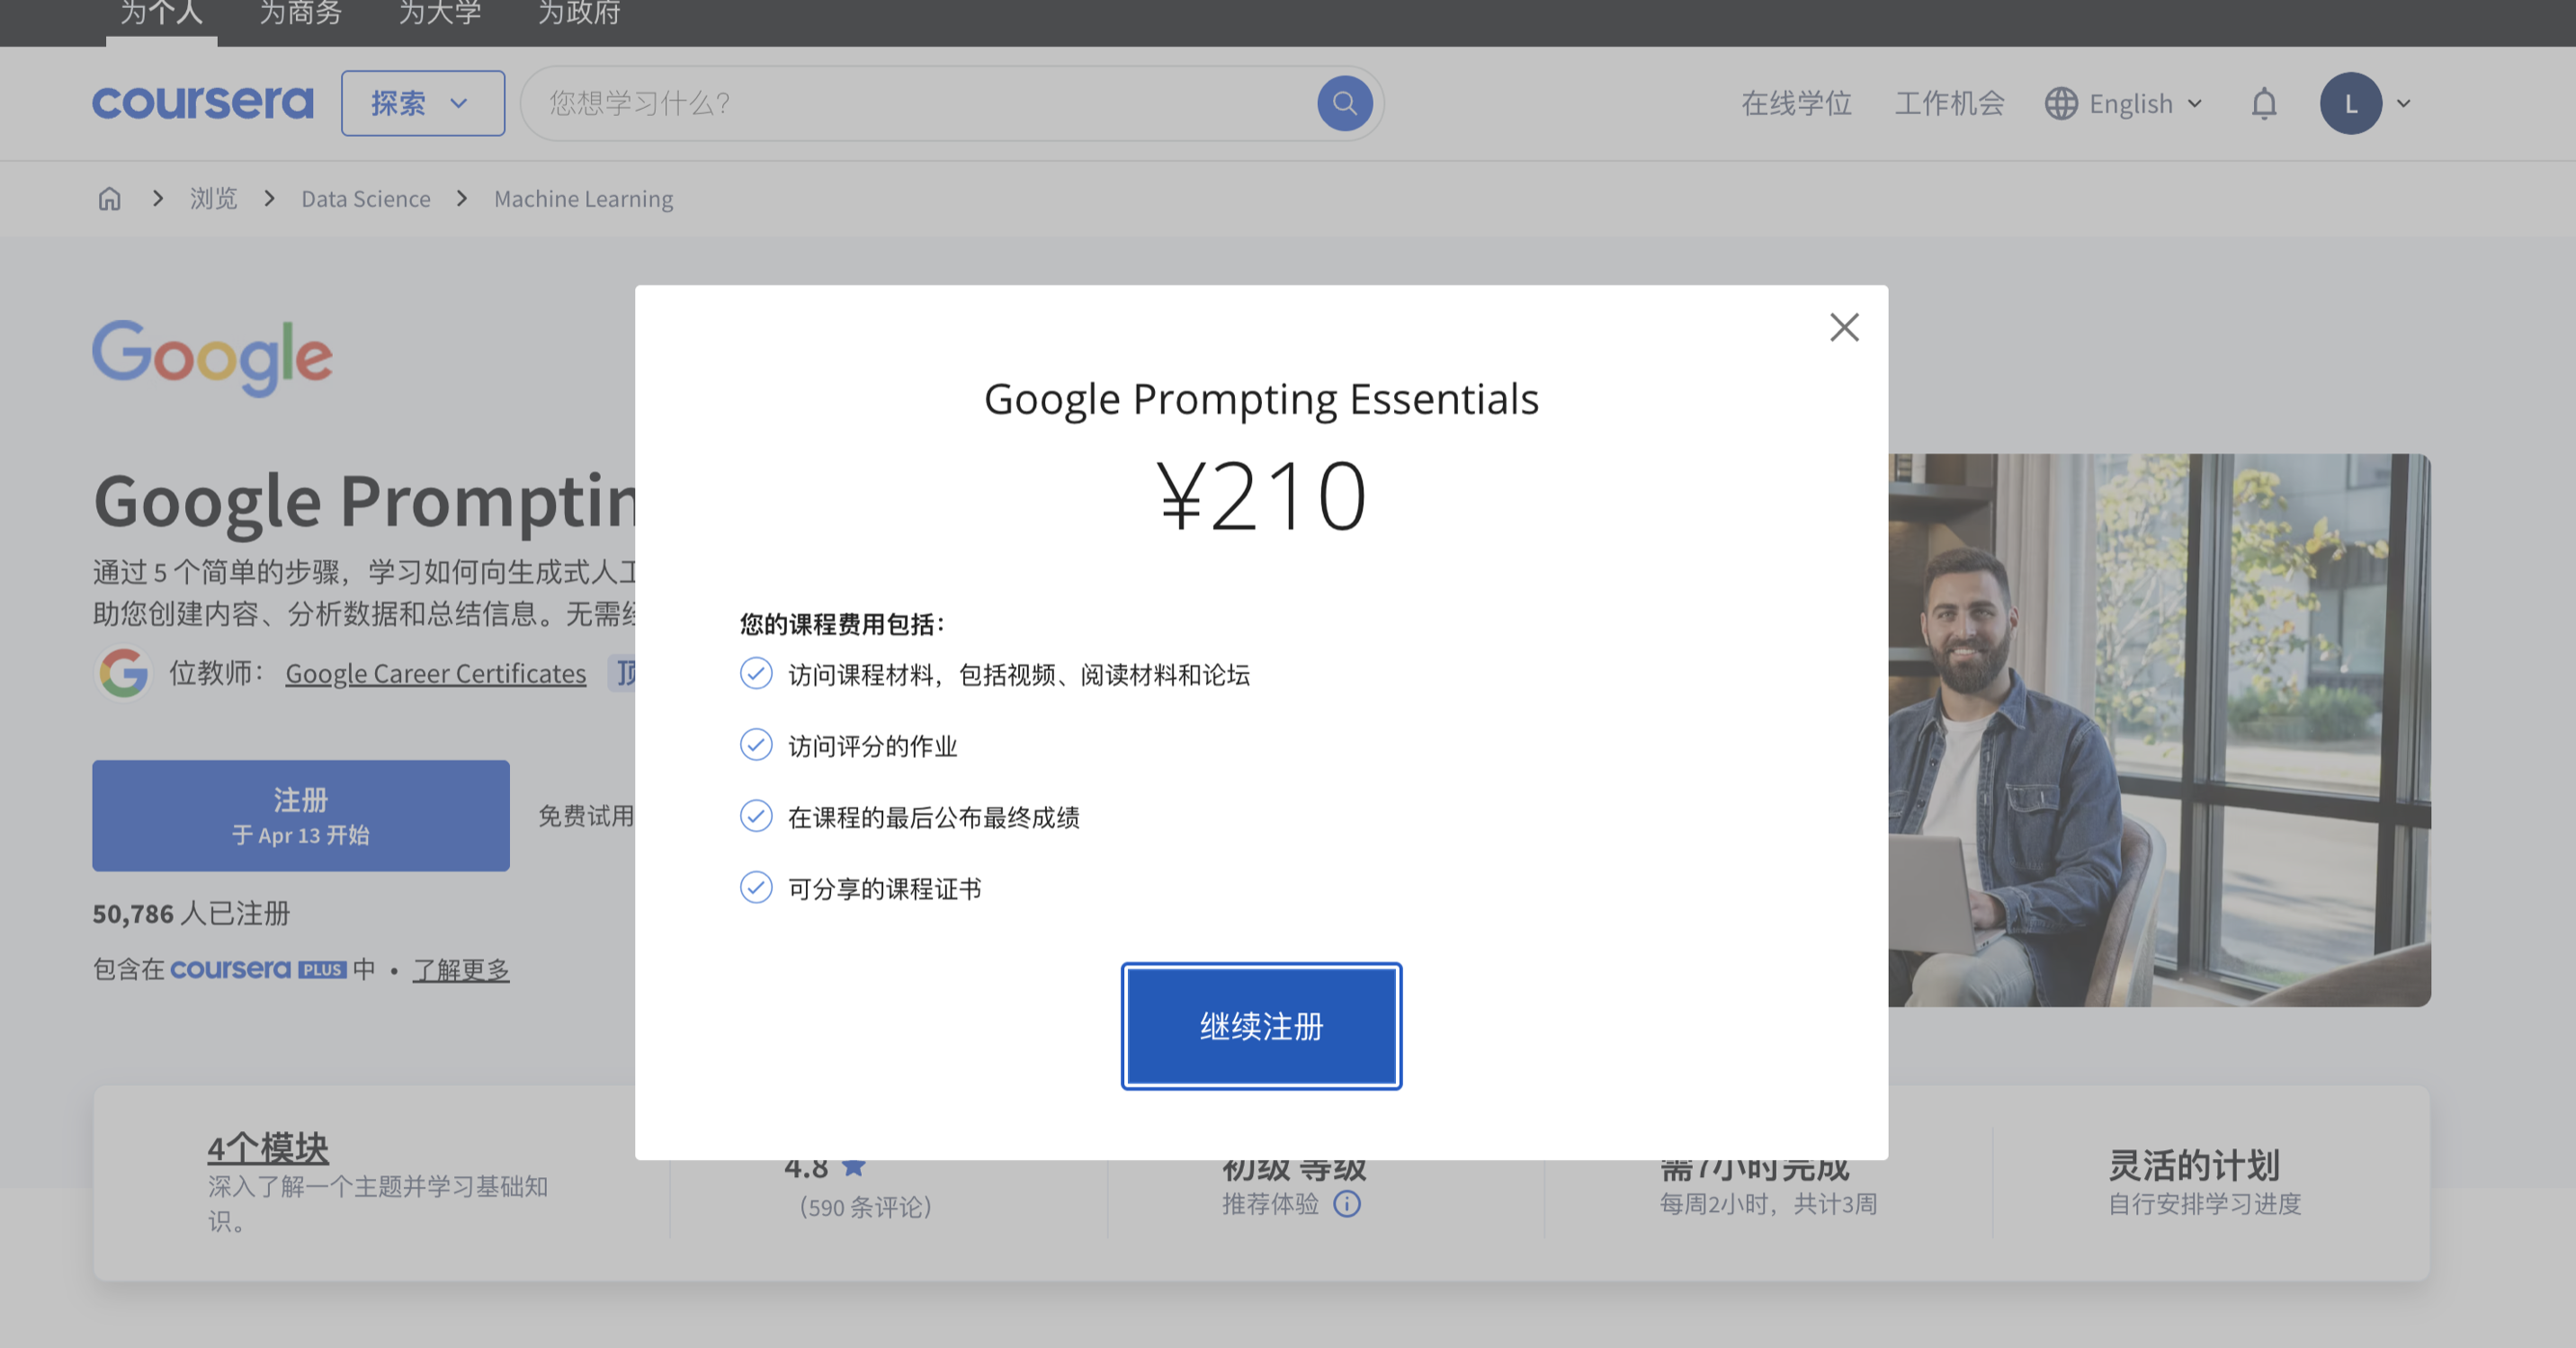Image resolution: width=2576 pixels, height=1348 pixels.
Task: Click the 继续注册 button
Action: pyautogui.click(x=1261, y=1026)
